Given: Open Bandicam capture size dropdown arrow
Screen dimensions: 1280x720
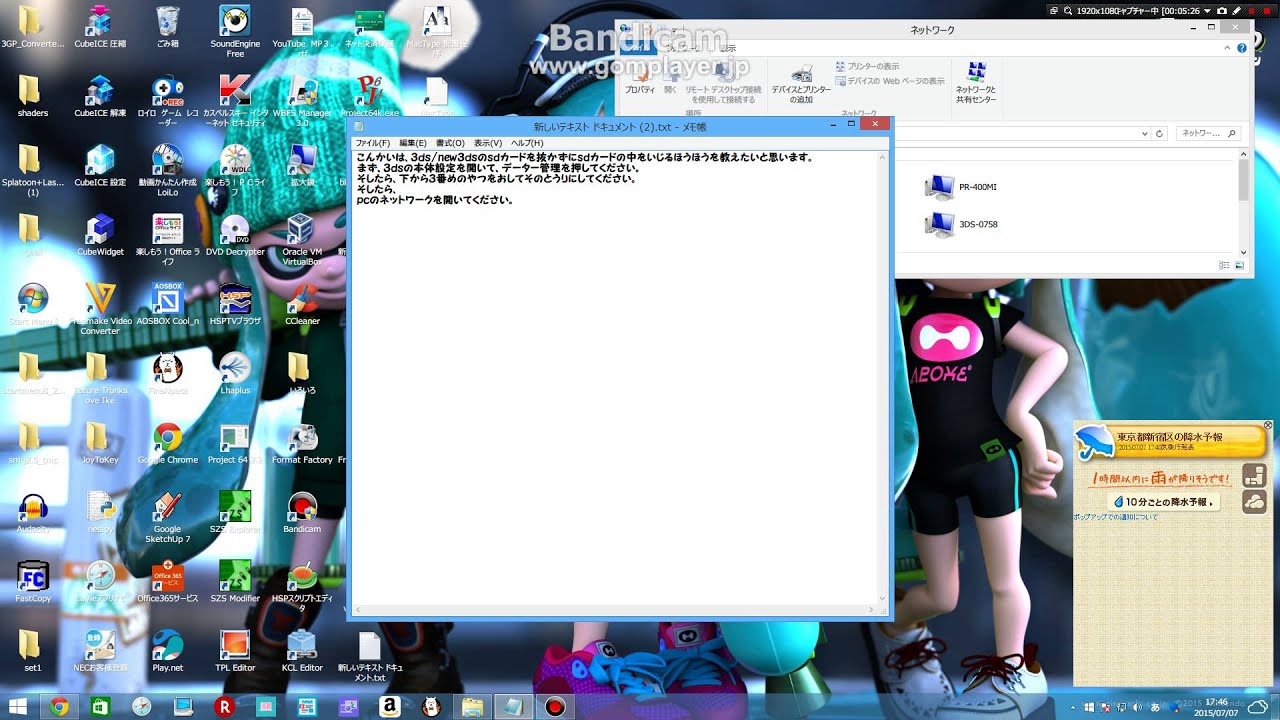Looking at the screenshot, I should (x=1207, y=10).
